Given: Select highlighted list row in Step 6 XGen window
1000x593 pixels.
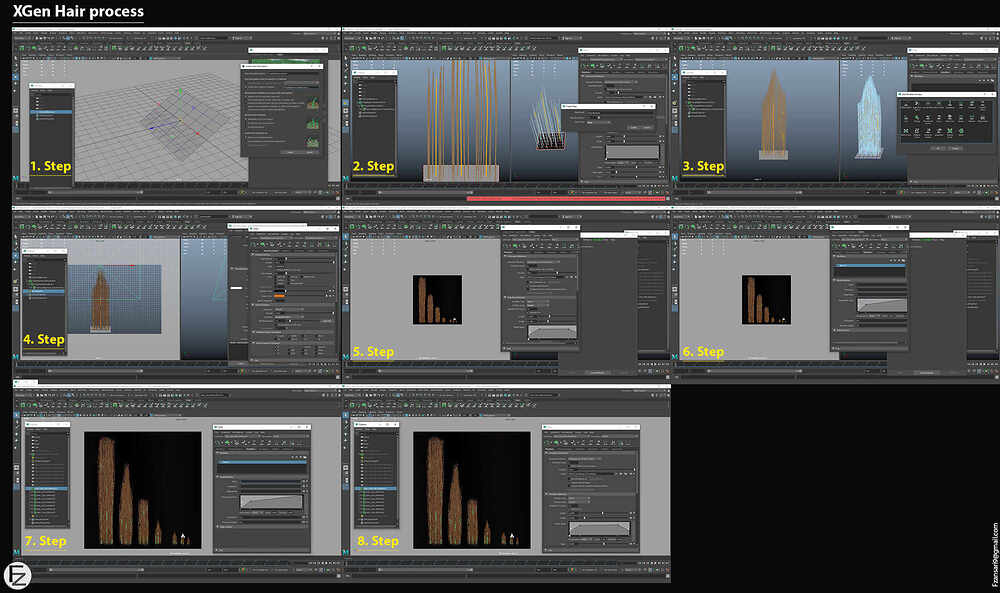Looking at the screenshot, I should tap(870, 265).
